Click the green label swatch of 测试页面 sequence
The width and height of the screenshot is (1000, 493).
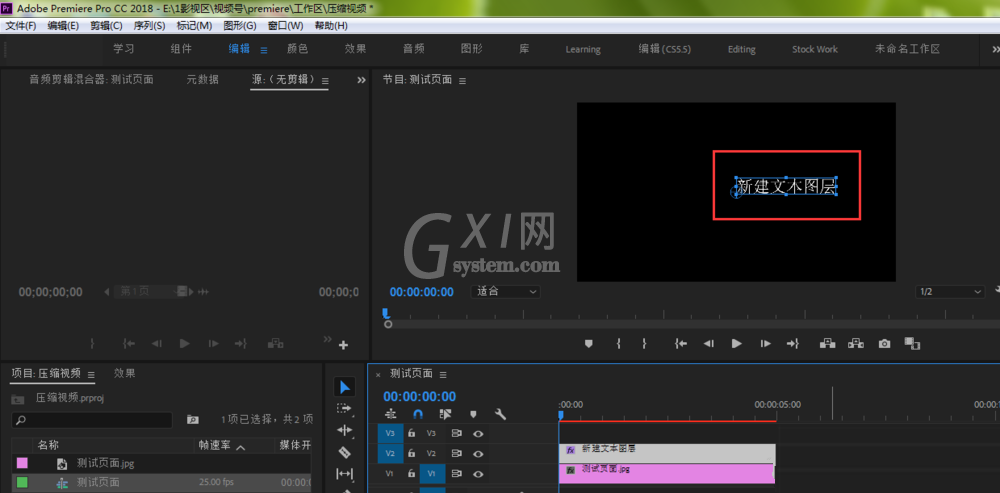22,482
